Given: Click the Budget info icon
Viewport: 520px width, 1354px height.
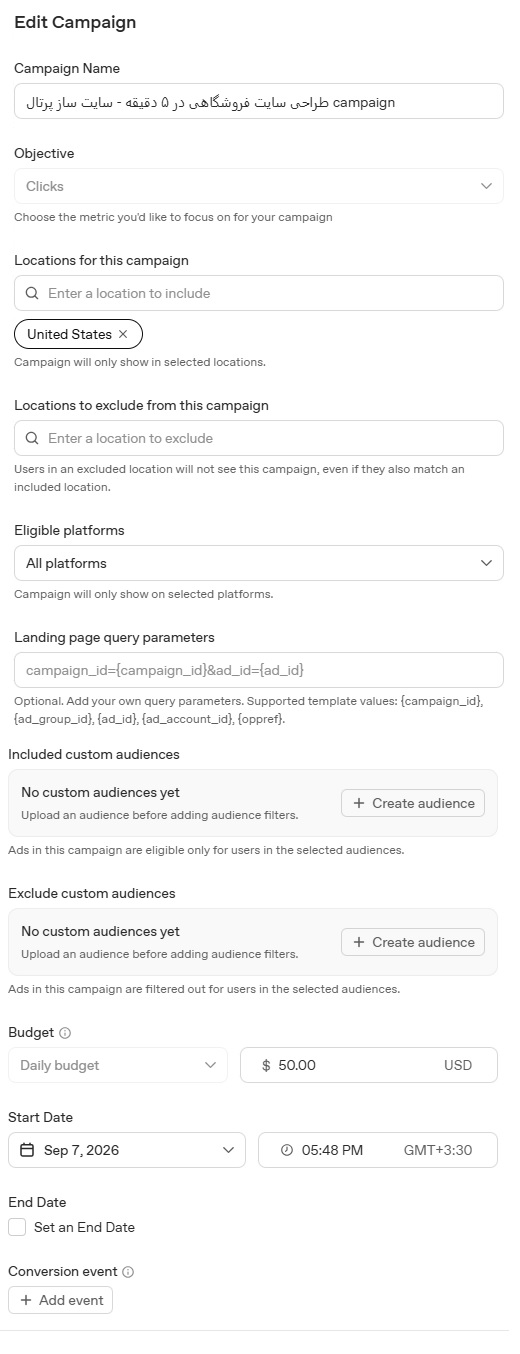Looking at the screenshot, I should (x=65, y=1033).
